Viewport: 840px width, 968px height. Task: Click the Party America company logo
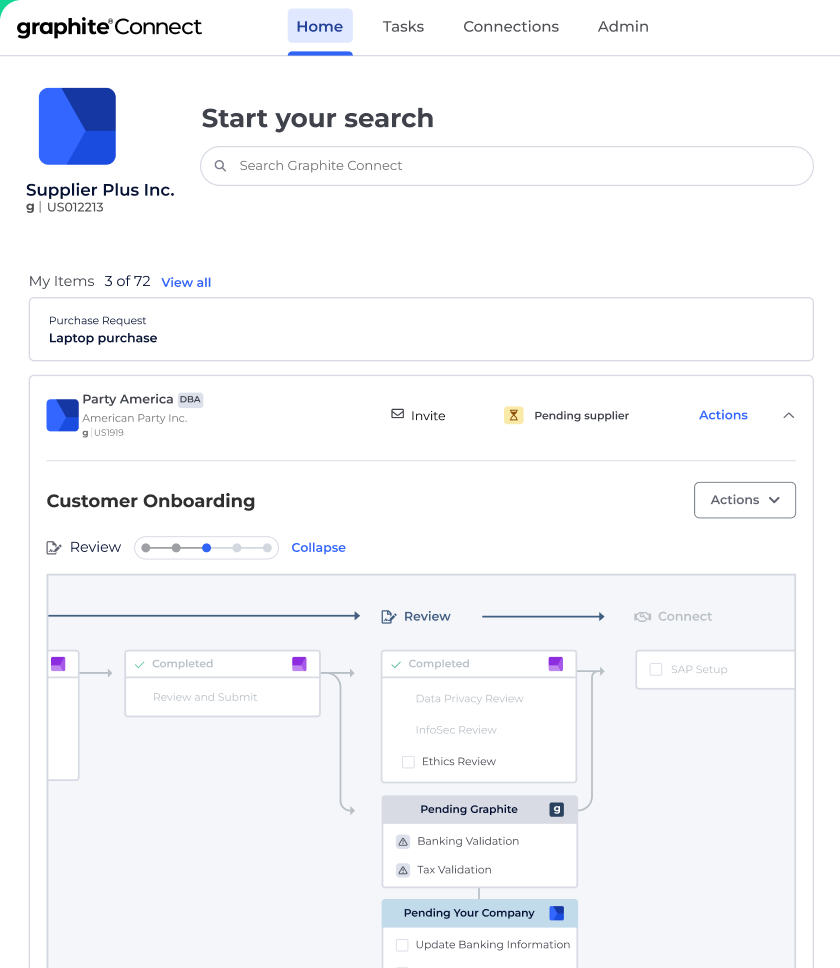[62, 415]
